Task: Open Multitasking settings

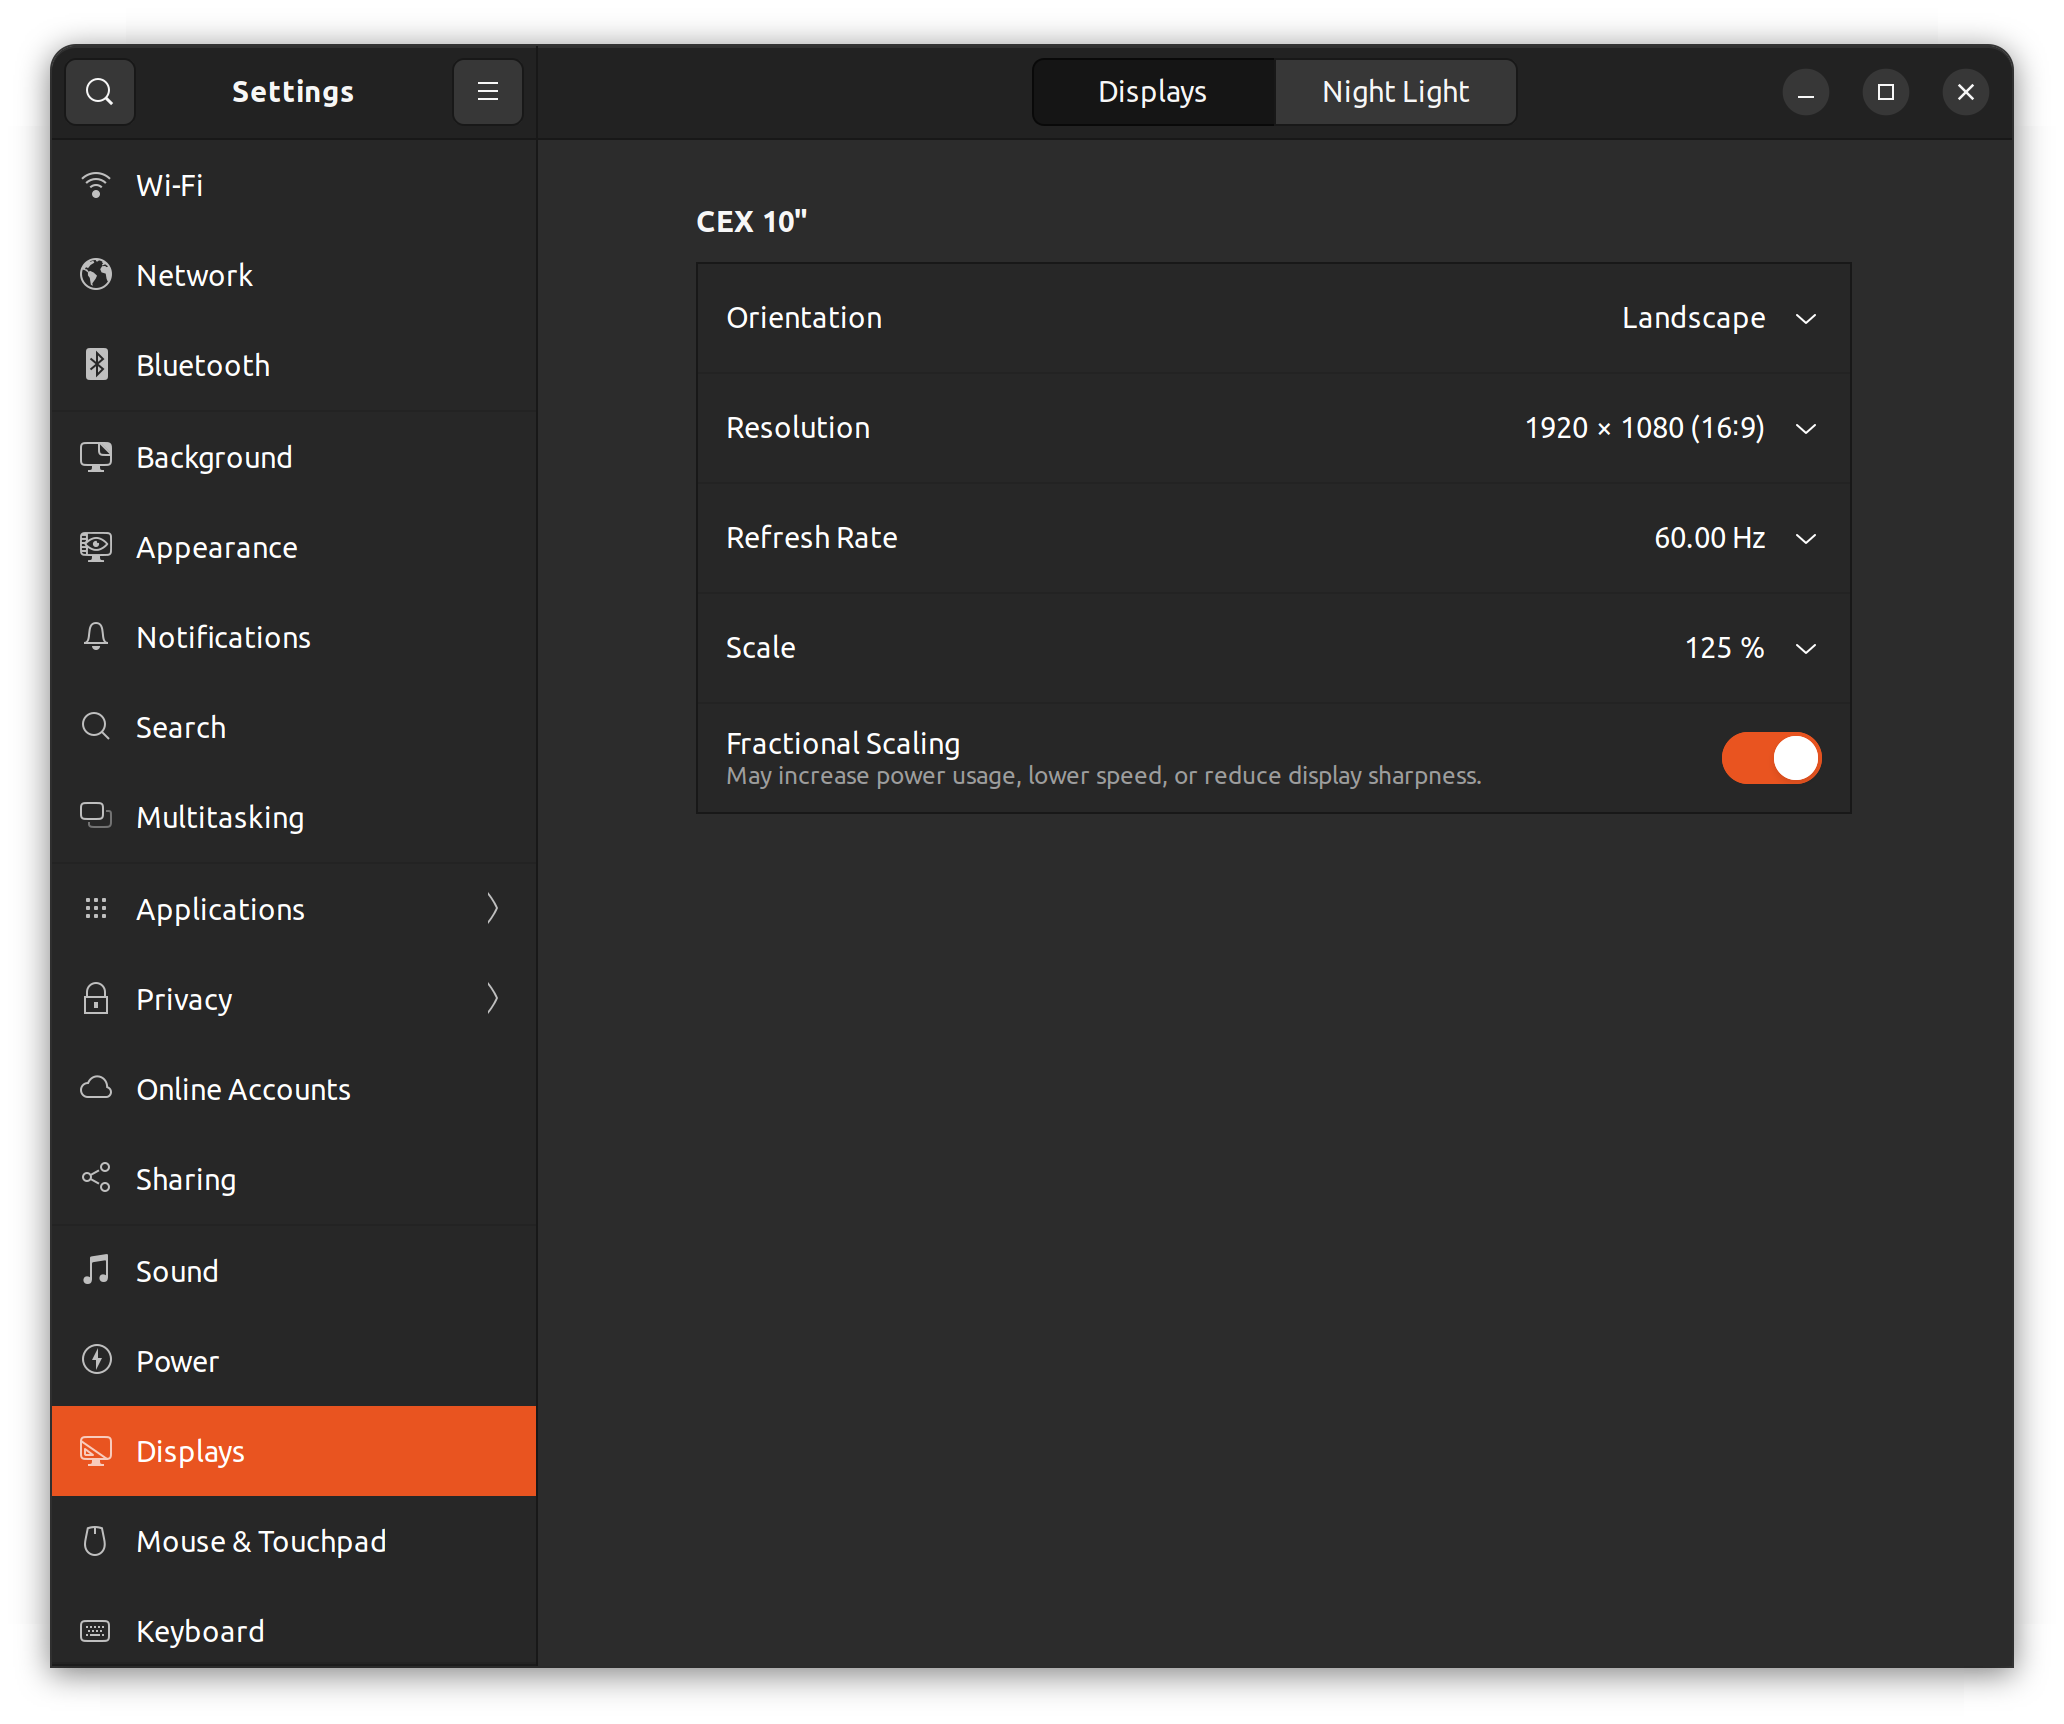Action: pyautogui.click(x=294, y=817)
